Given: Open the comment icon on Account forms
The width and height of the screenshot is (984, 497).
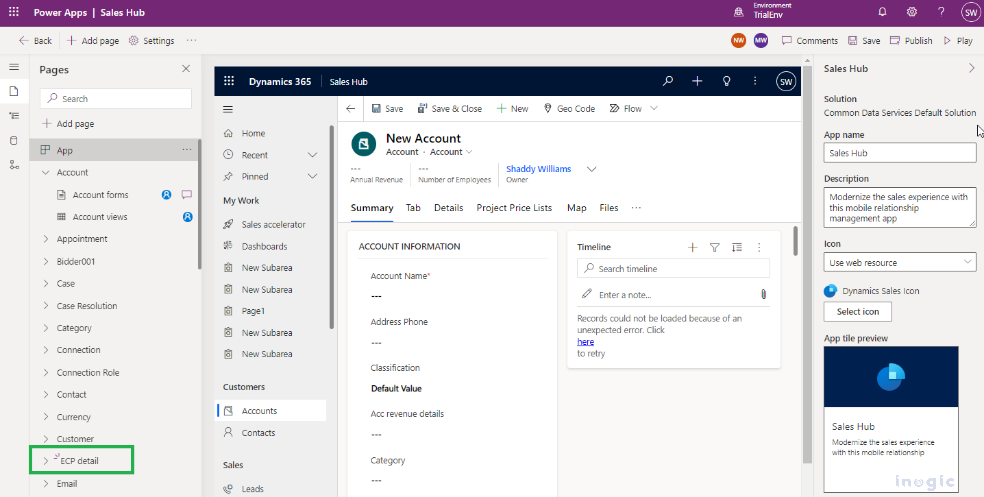Looking at the screenshot, I should click(186, 195).
